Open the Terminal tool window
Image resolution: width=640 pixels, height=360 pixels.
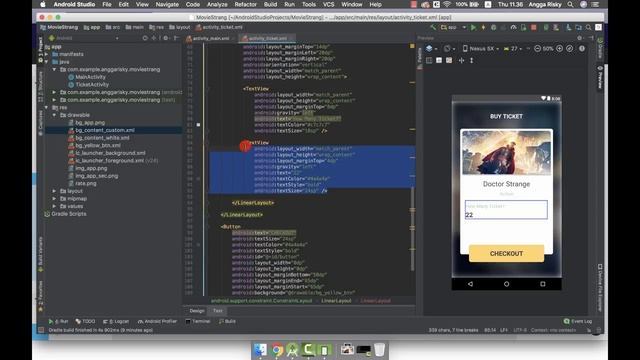tap(198, 321)
